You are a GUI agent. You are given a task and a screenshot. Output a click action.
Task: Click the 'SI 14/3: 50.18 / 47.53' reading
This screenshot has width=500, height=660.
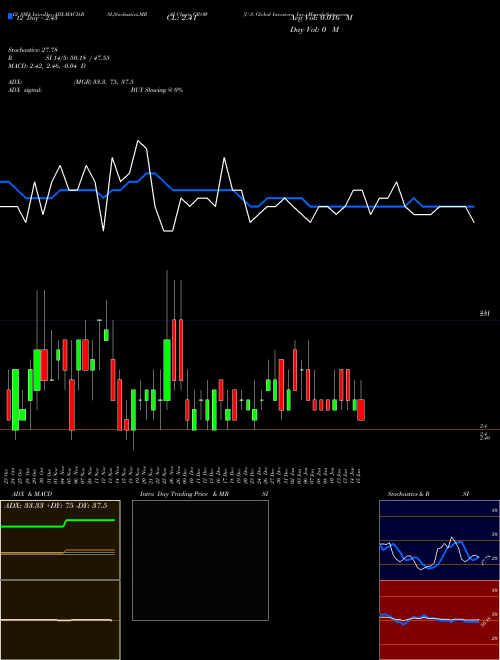[77, 58]
